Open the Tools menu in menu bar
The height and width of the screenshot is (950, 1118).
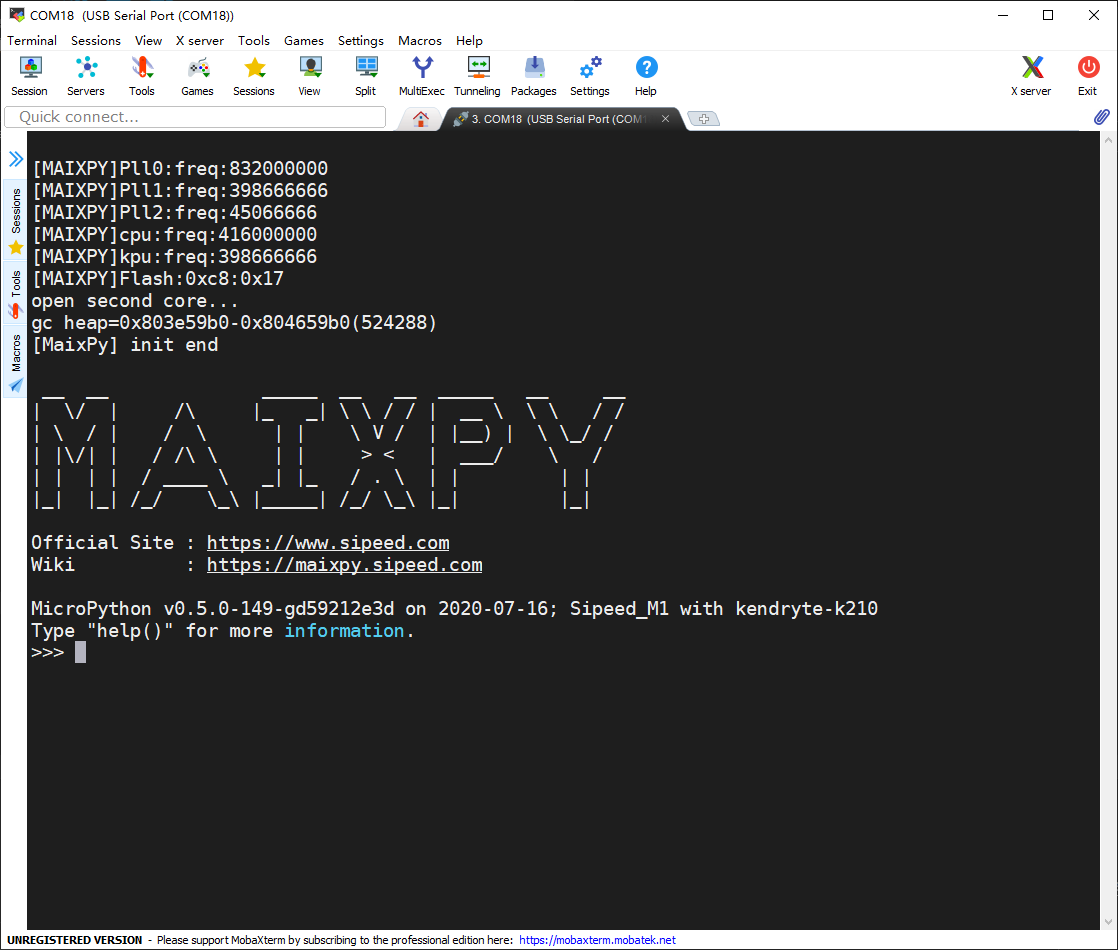254,41
